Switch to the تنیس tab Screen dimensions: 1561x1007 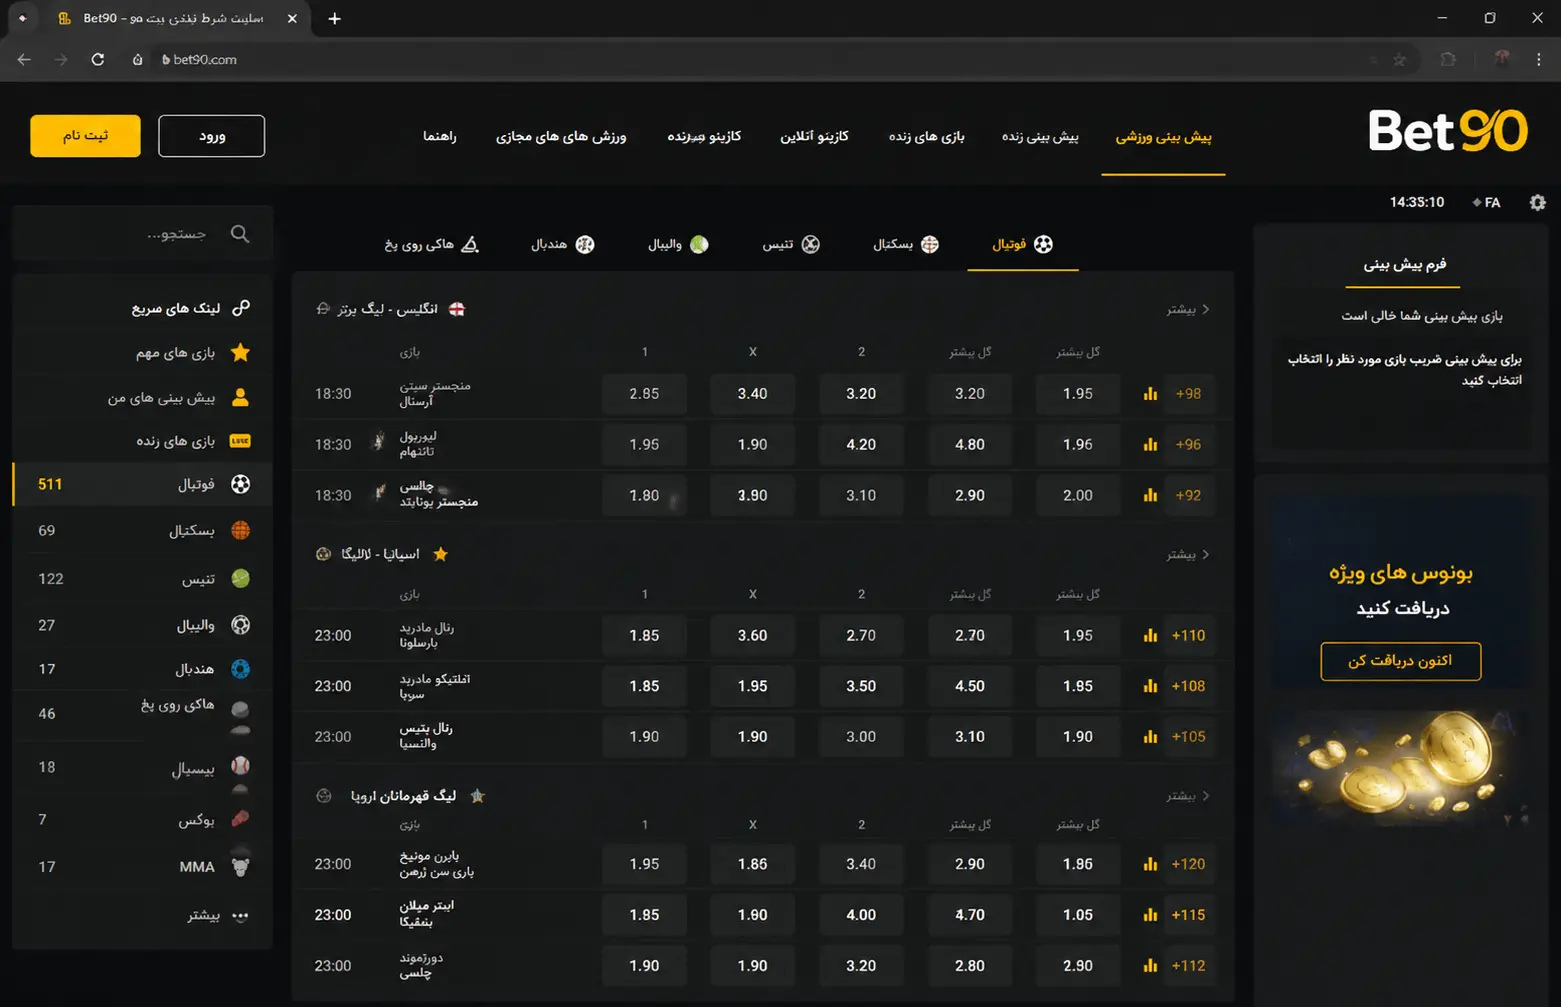click(791, 245)
